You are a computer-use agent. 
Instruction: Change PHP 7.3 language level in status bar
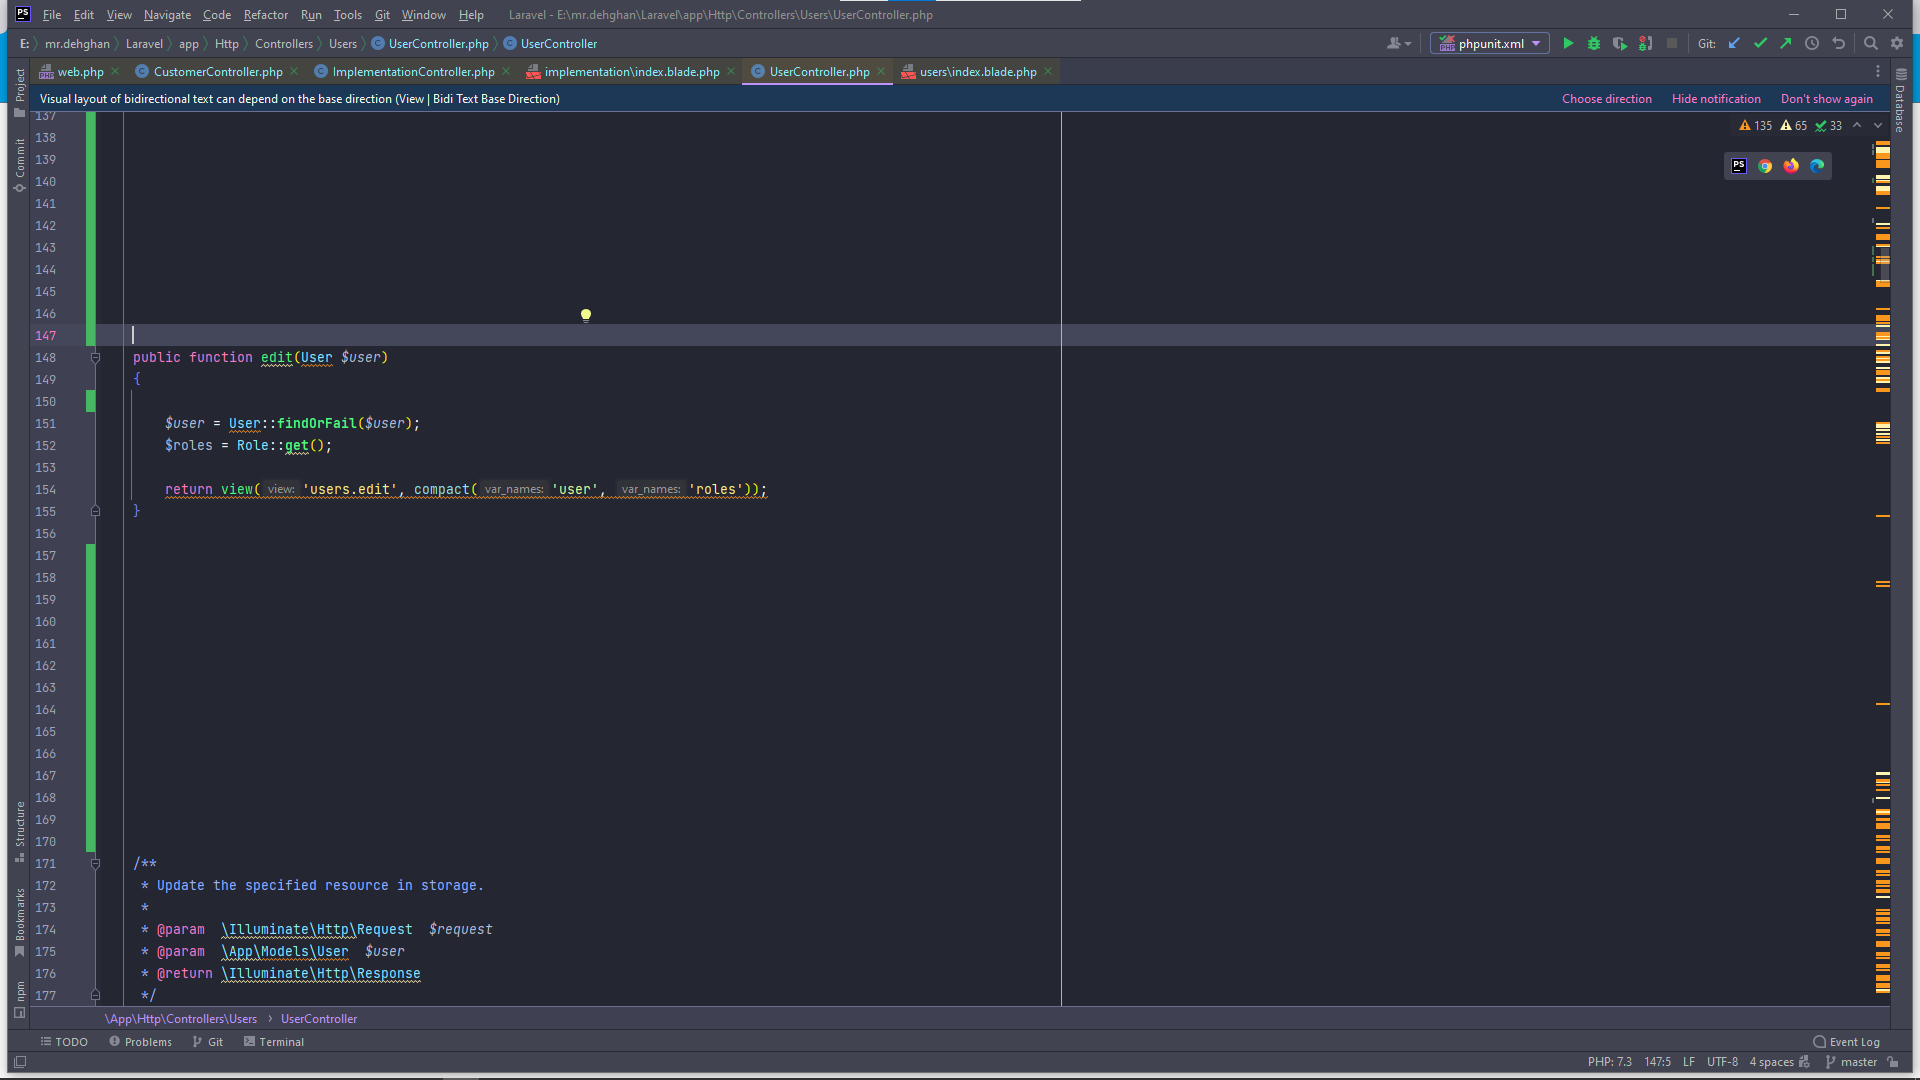click(x=1609, y=1063)
